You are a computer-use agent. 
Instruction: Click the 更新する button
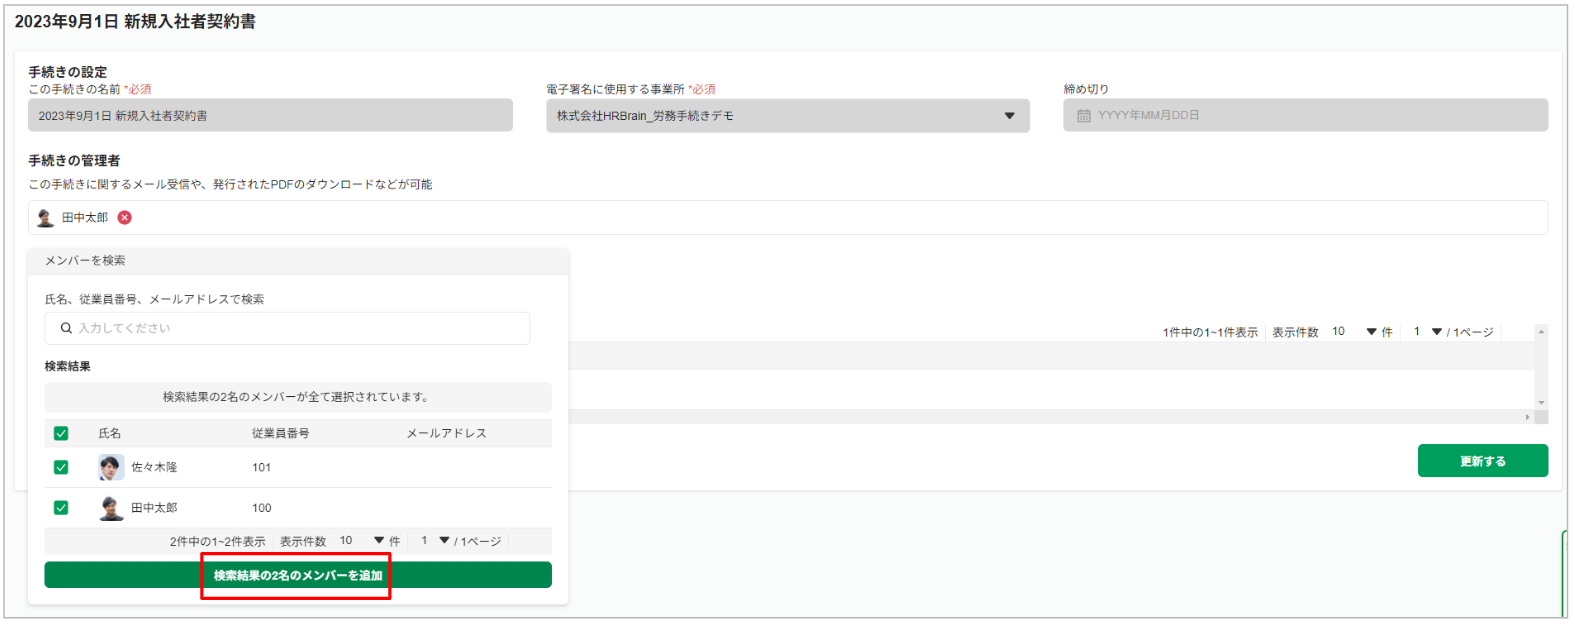point(1483,461)
